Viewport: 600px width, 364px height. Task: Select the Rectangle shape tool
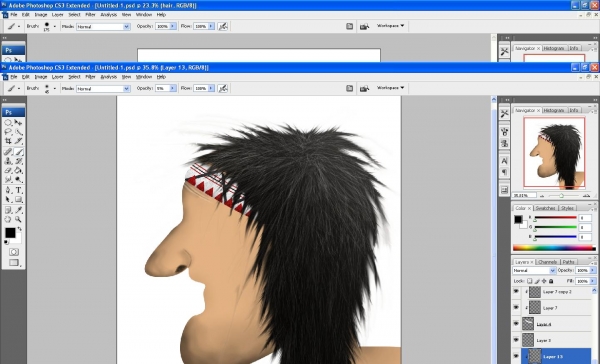(18, 199)
